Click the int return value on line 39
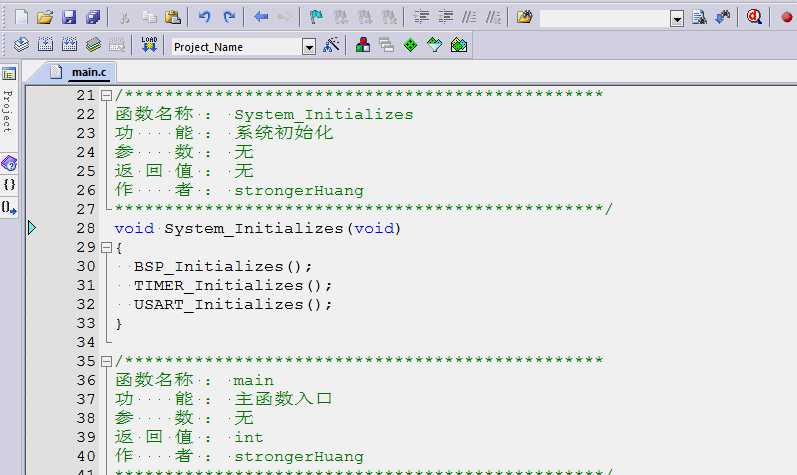797x475 pixels. coord(249,437)
